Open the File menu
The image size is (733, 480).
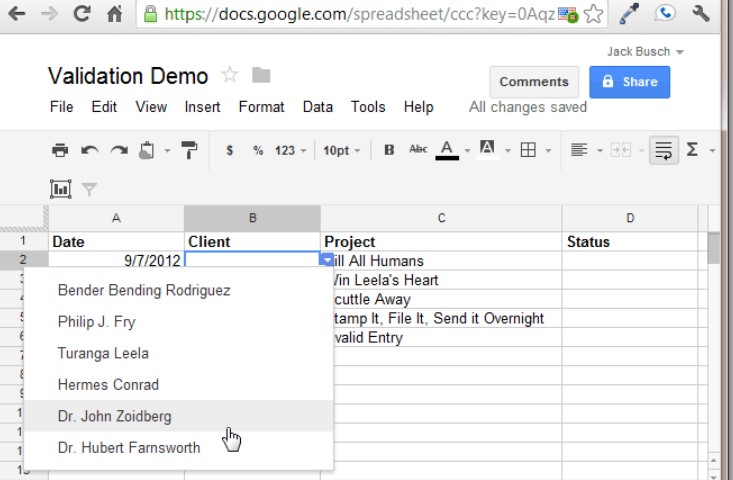(x=62, y=107)
